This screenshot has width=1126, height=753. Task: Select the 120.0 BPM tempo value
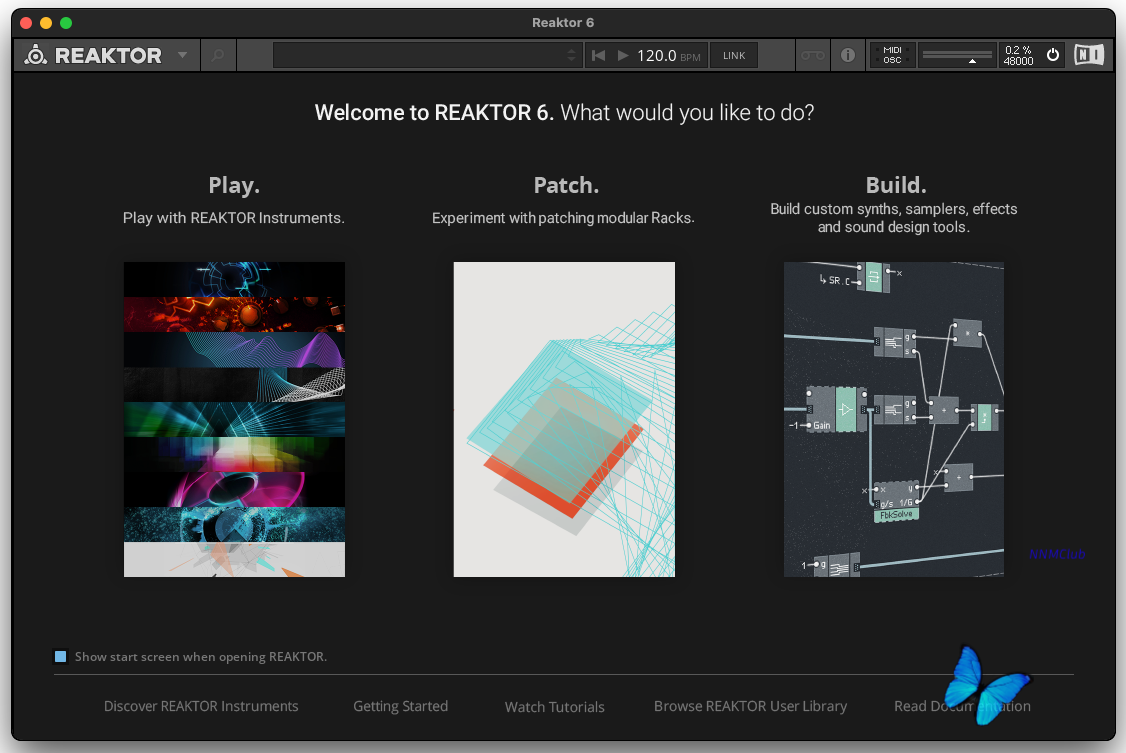[x=656, y=55]
